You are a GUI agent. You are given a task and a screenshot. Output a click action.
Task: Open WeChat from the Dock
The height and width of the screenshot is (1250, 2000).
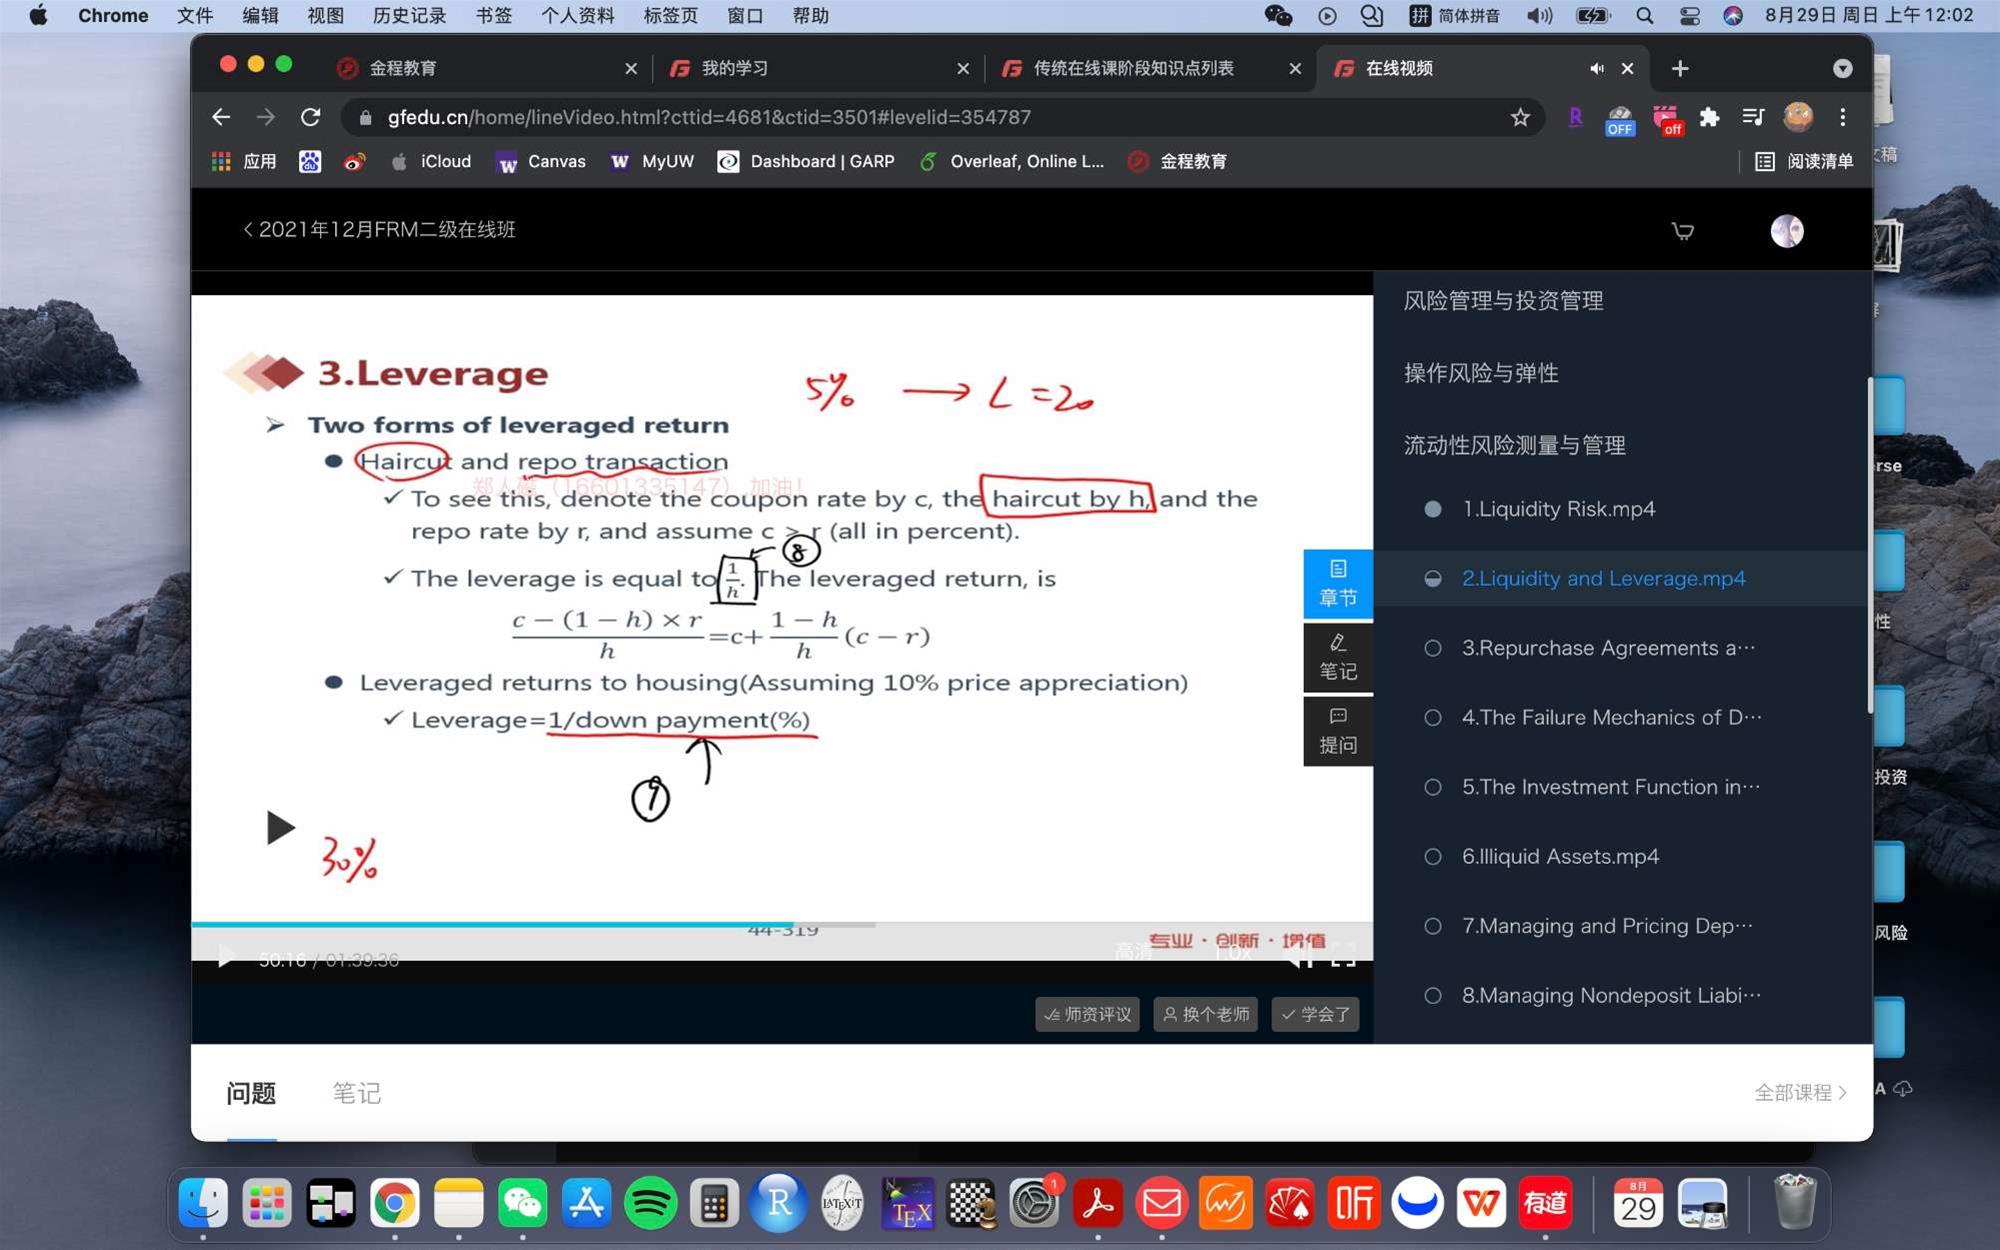click(x=523, y=1203)
